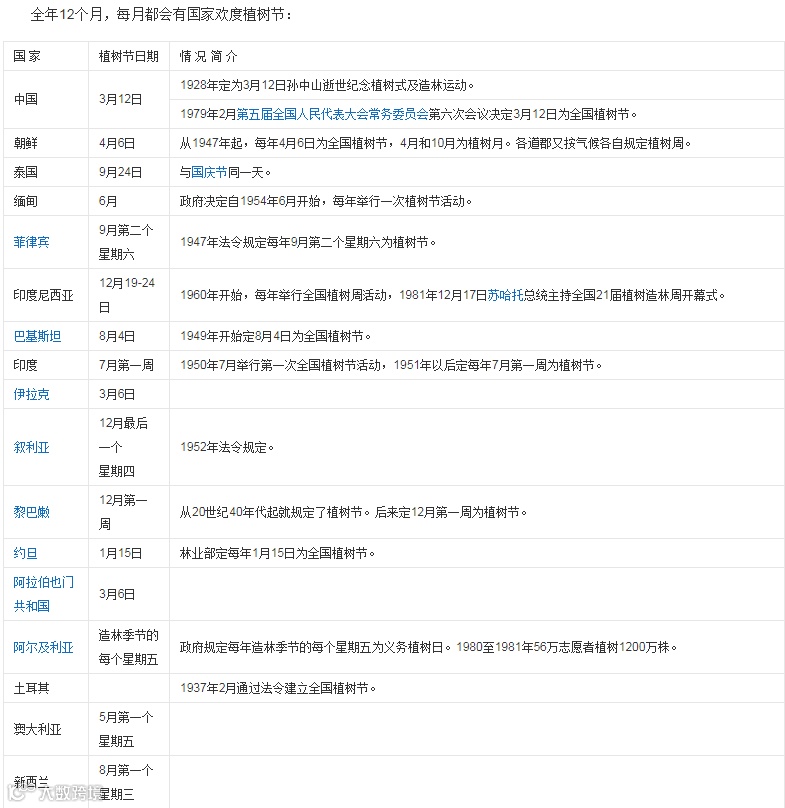Select the 政府决定自1954年6月开始 description

[326, 201]
